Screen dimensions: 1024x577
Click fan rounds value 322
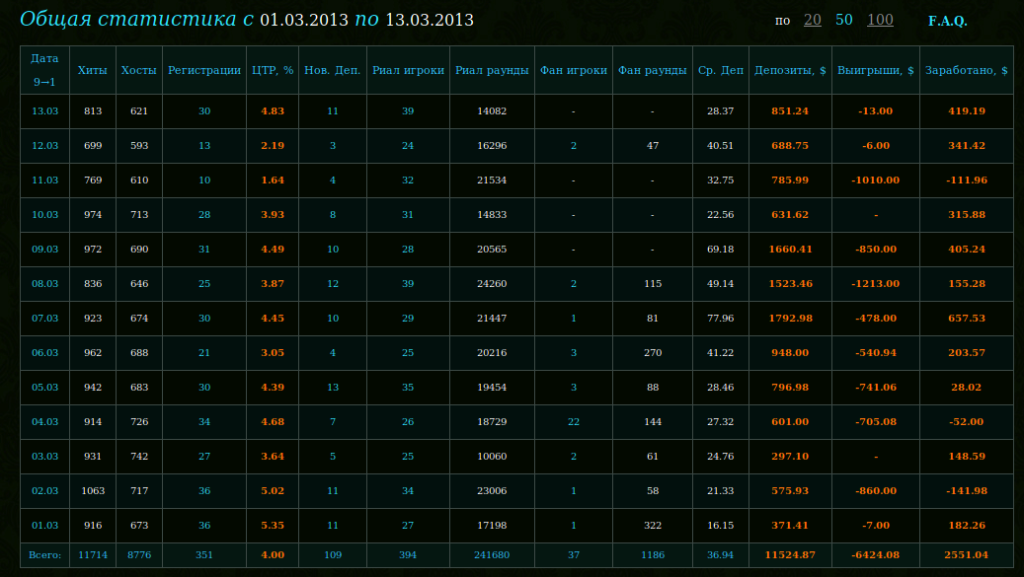pyautogui.click(x=652, y=525)
